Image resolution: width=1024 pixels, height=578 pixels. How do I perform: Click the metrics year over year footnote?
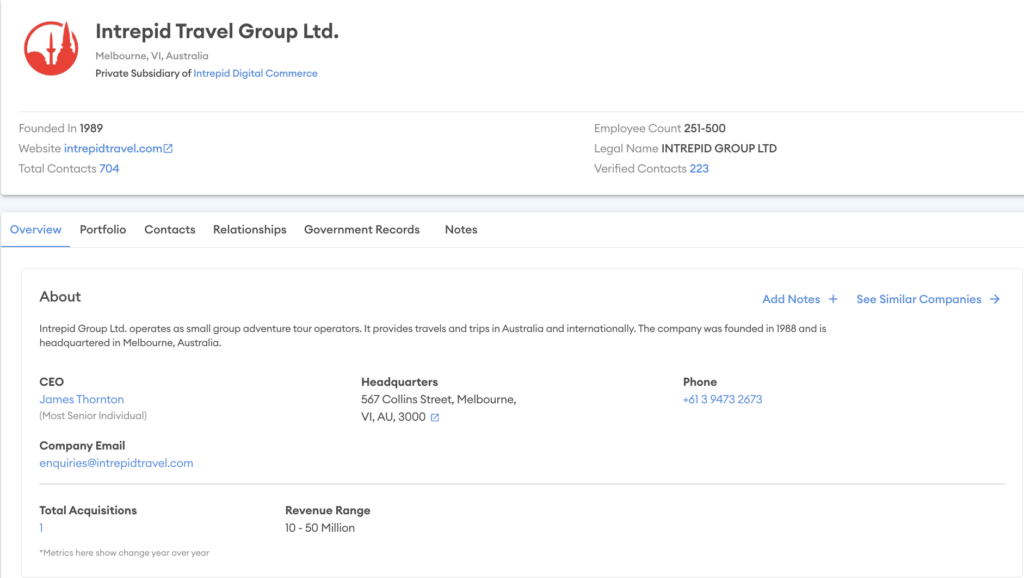click(124, 553)
